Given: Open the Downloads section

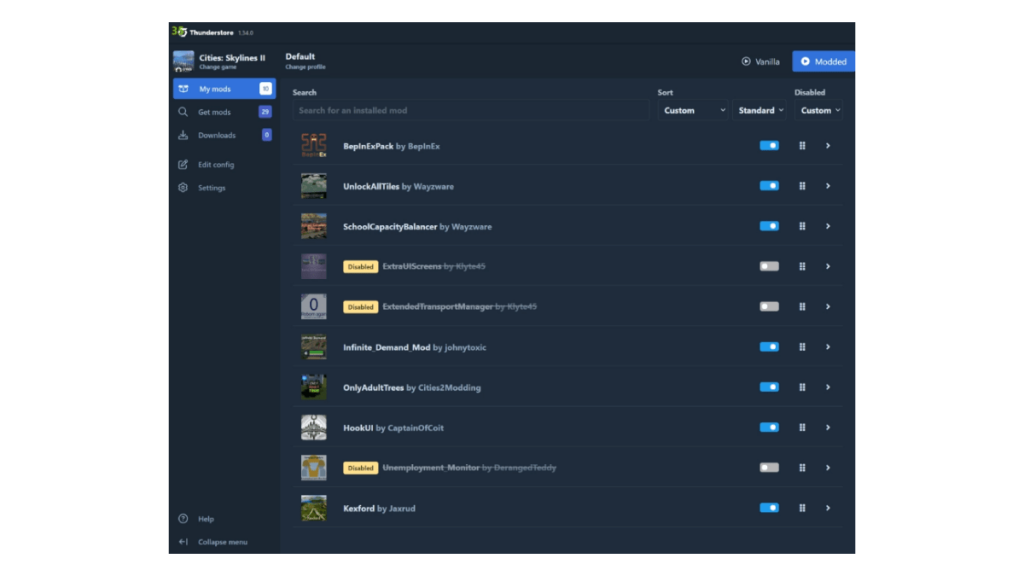Looking at the screenshot, I should click(x=225, y=135).
